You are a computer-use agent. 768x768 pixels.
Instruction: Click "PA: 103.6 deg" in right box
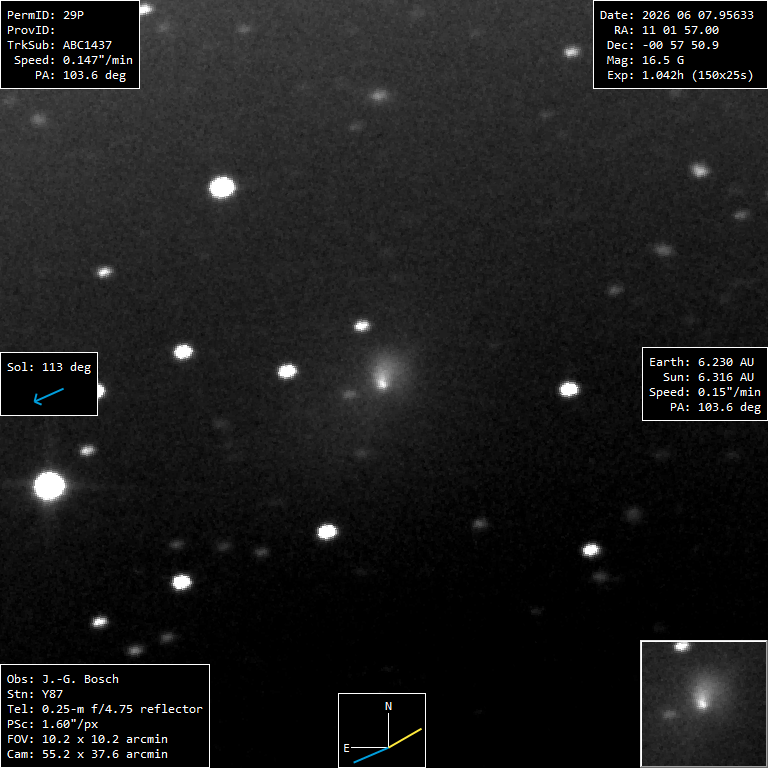tap(715, 408)
